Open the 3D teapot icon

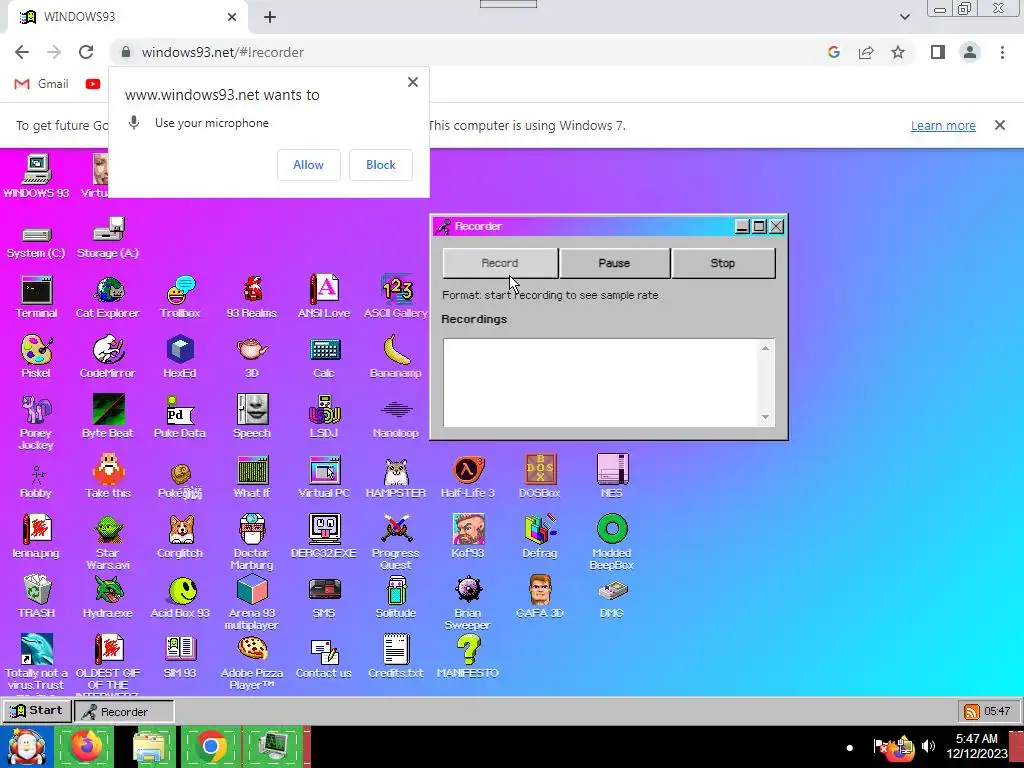click(x=251, y=357)
